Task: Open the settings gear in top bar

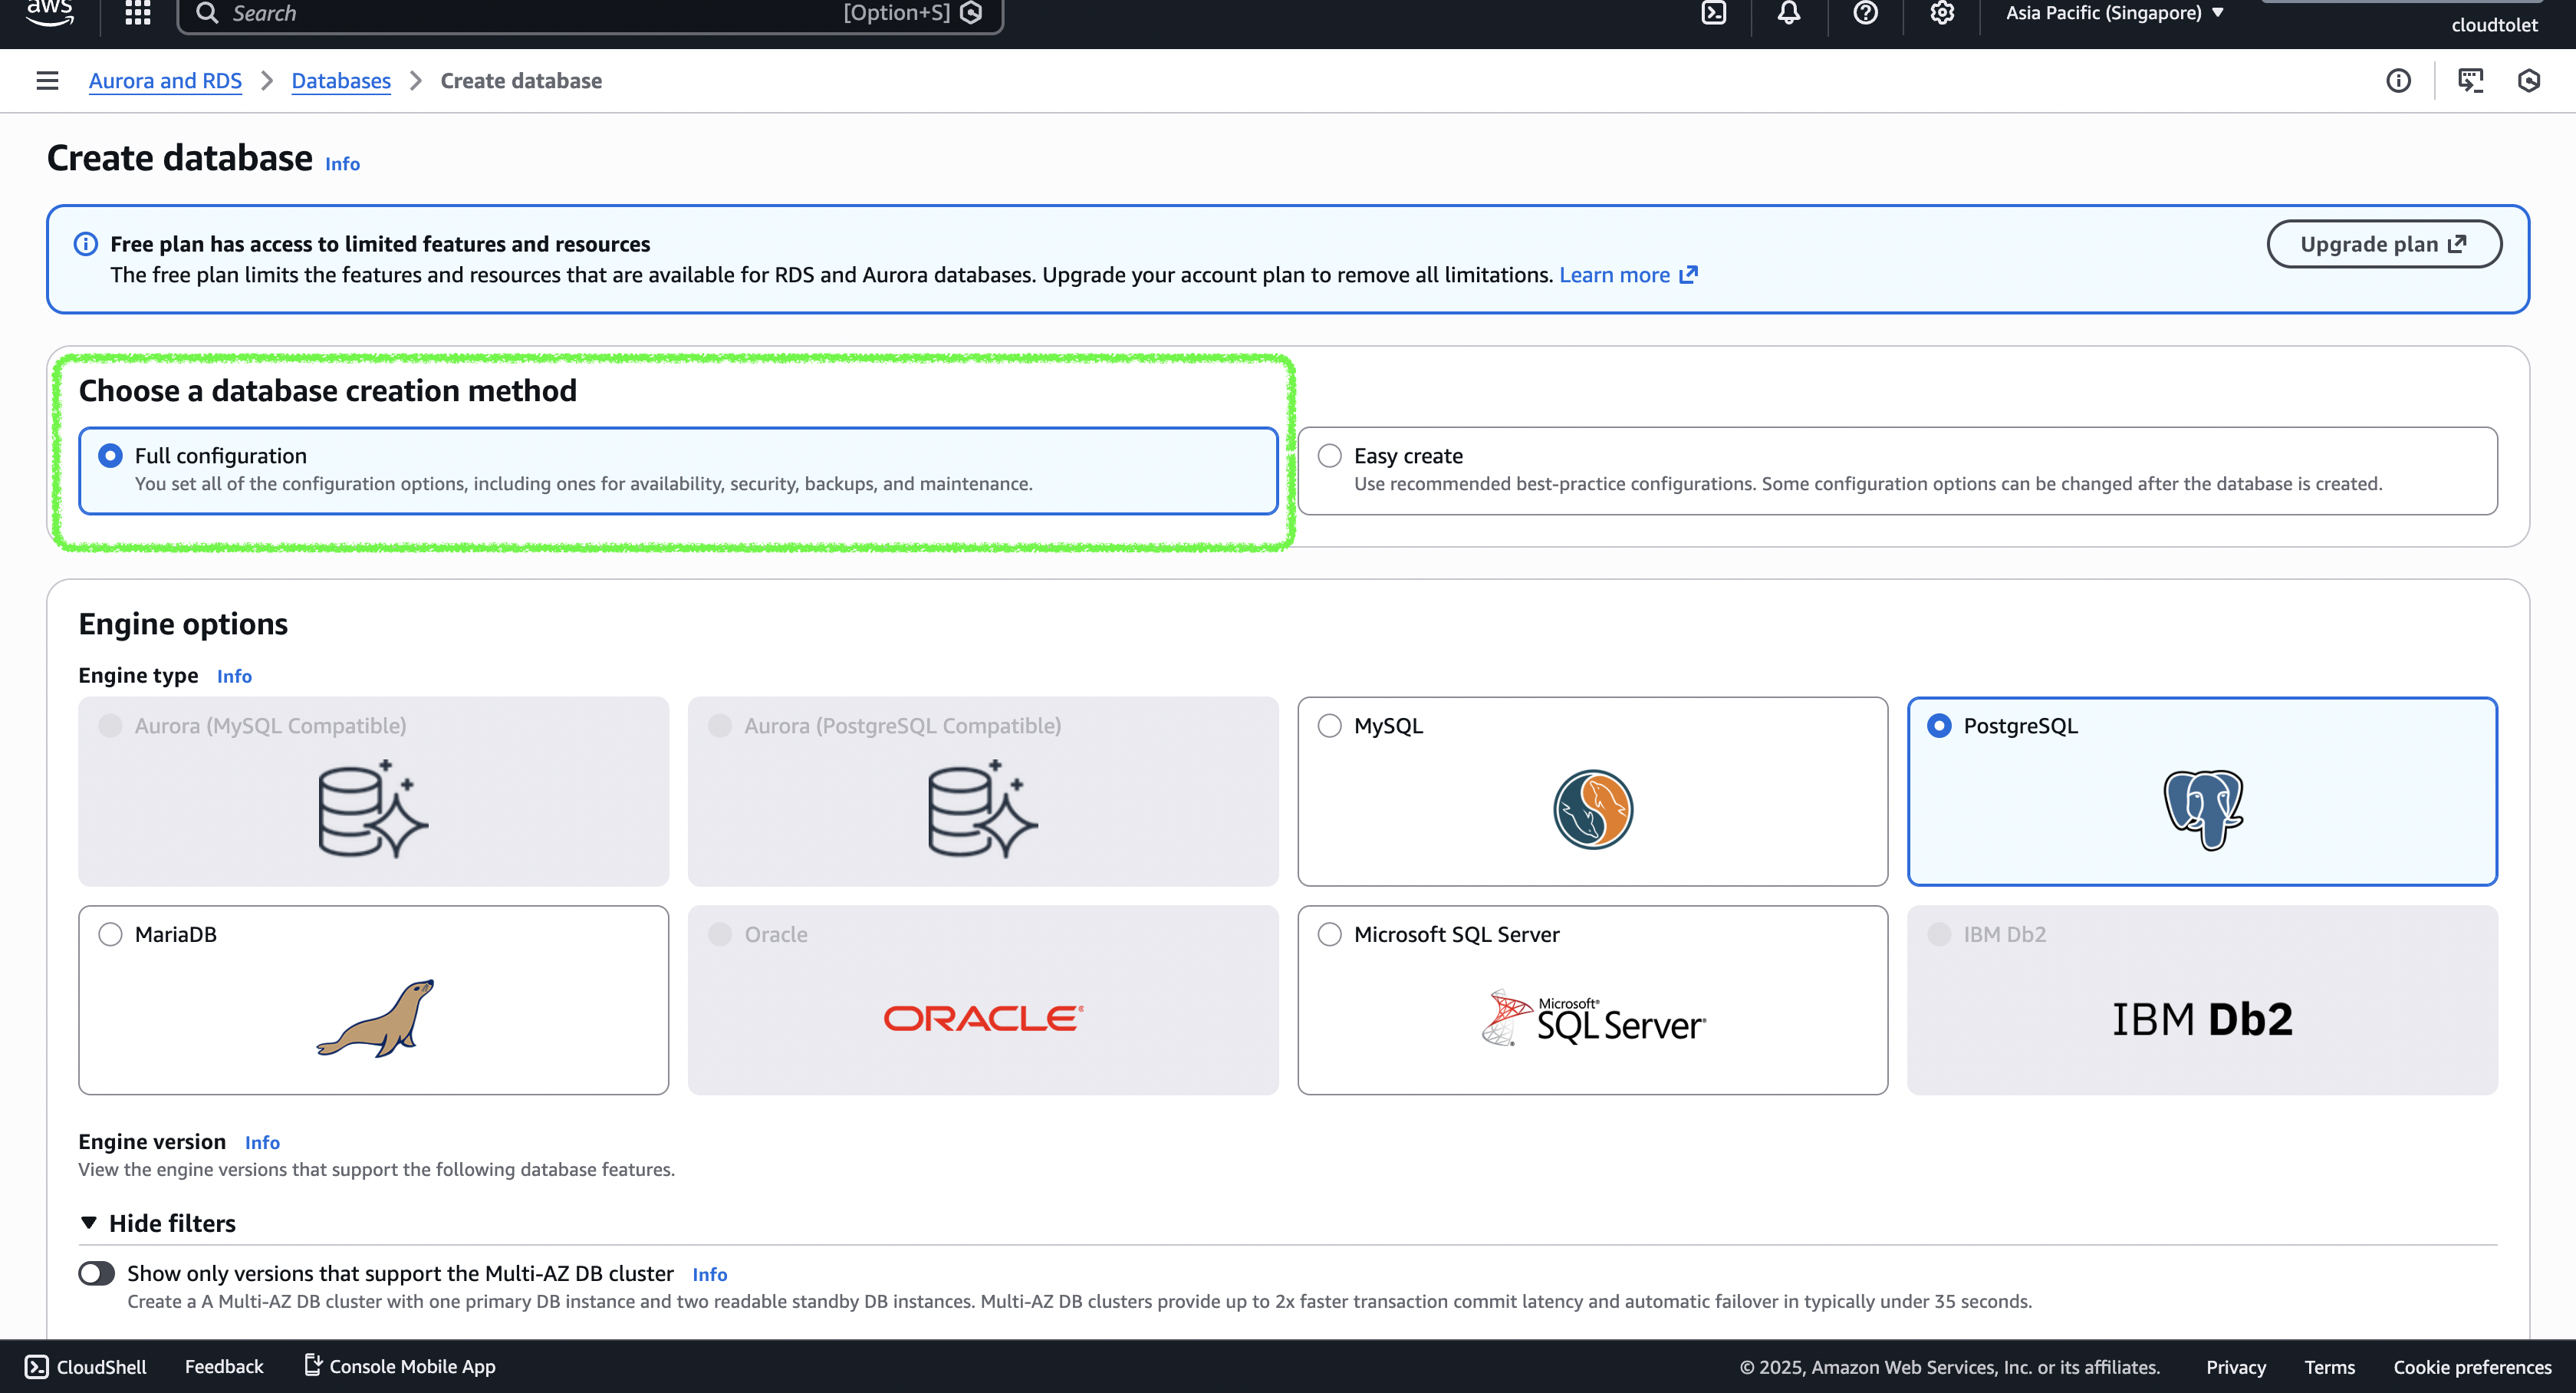Action: coord(1942,13)
